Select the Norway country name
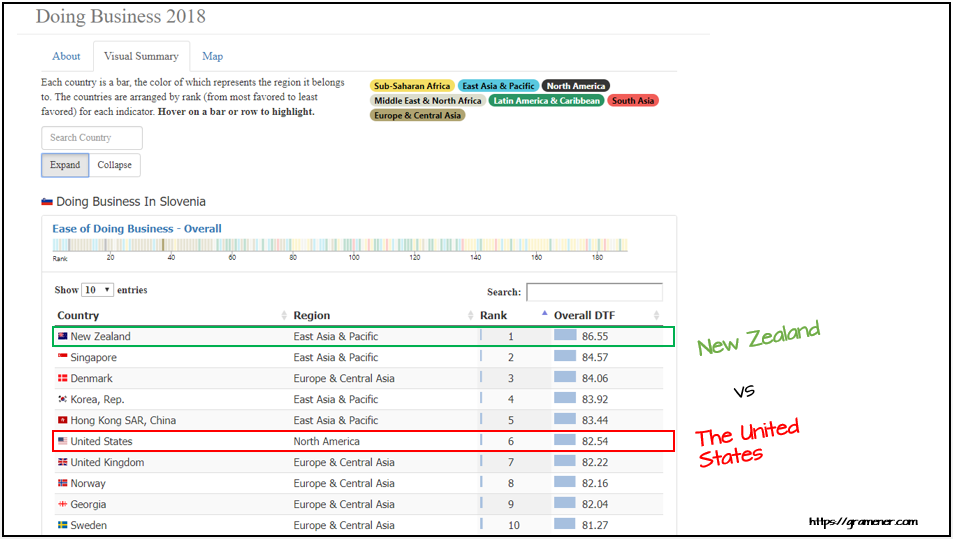This screenshot has height=539, width=953. [88, 483]
